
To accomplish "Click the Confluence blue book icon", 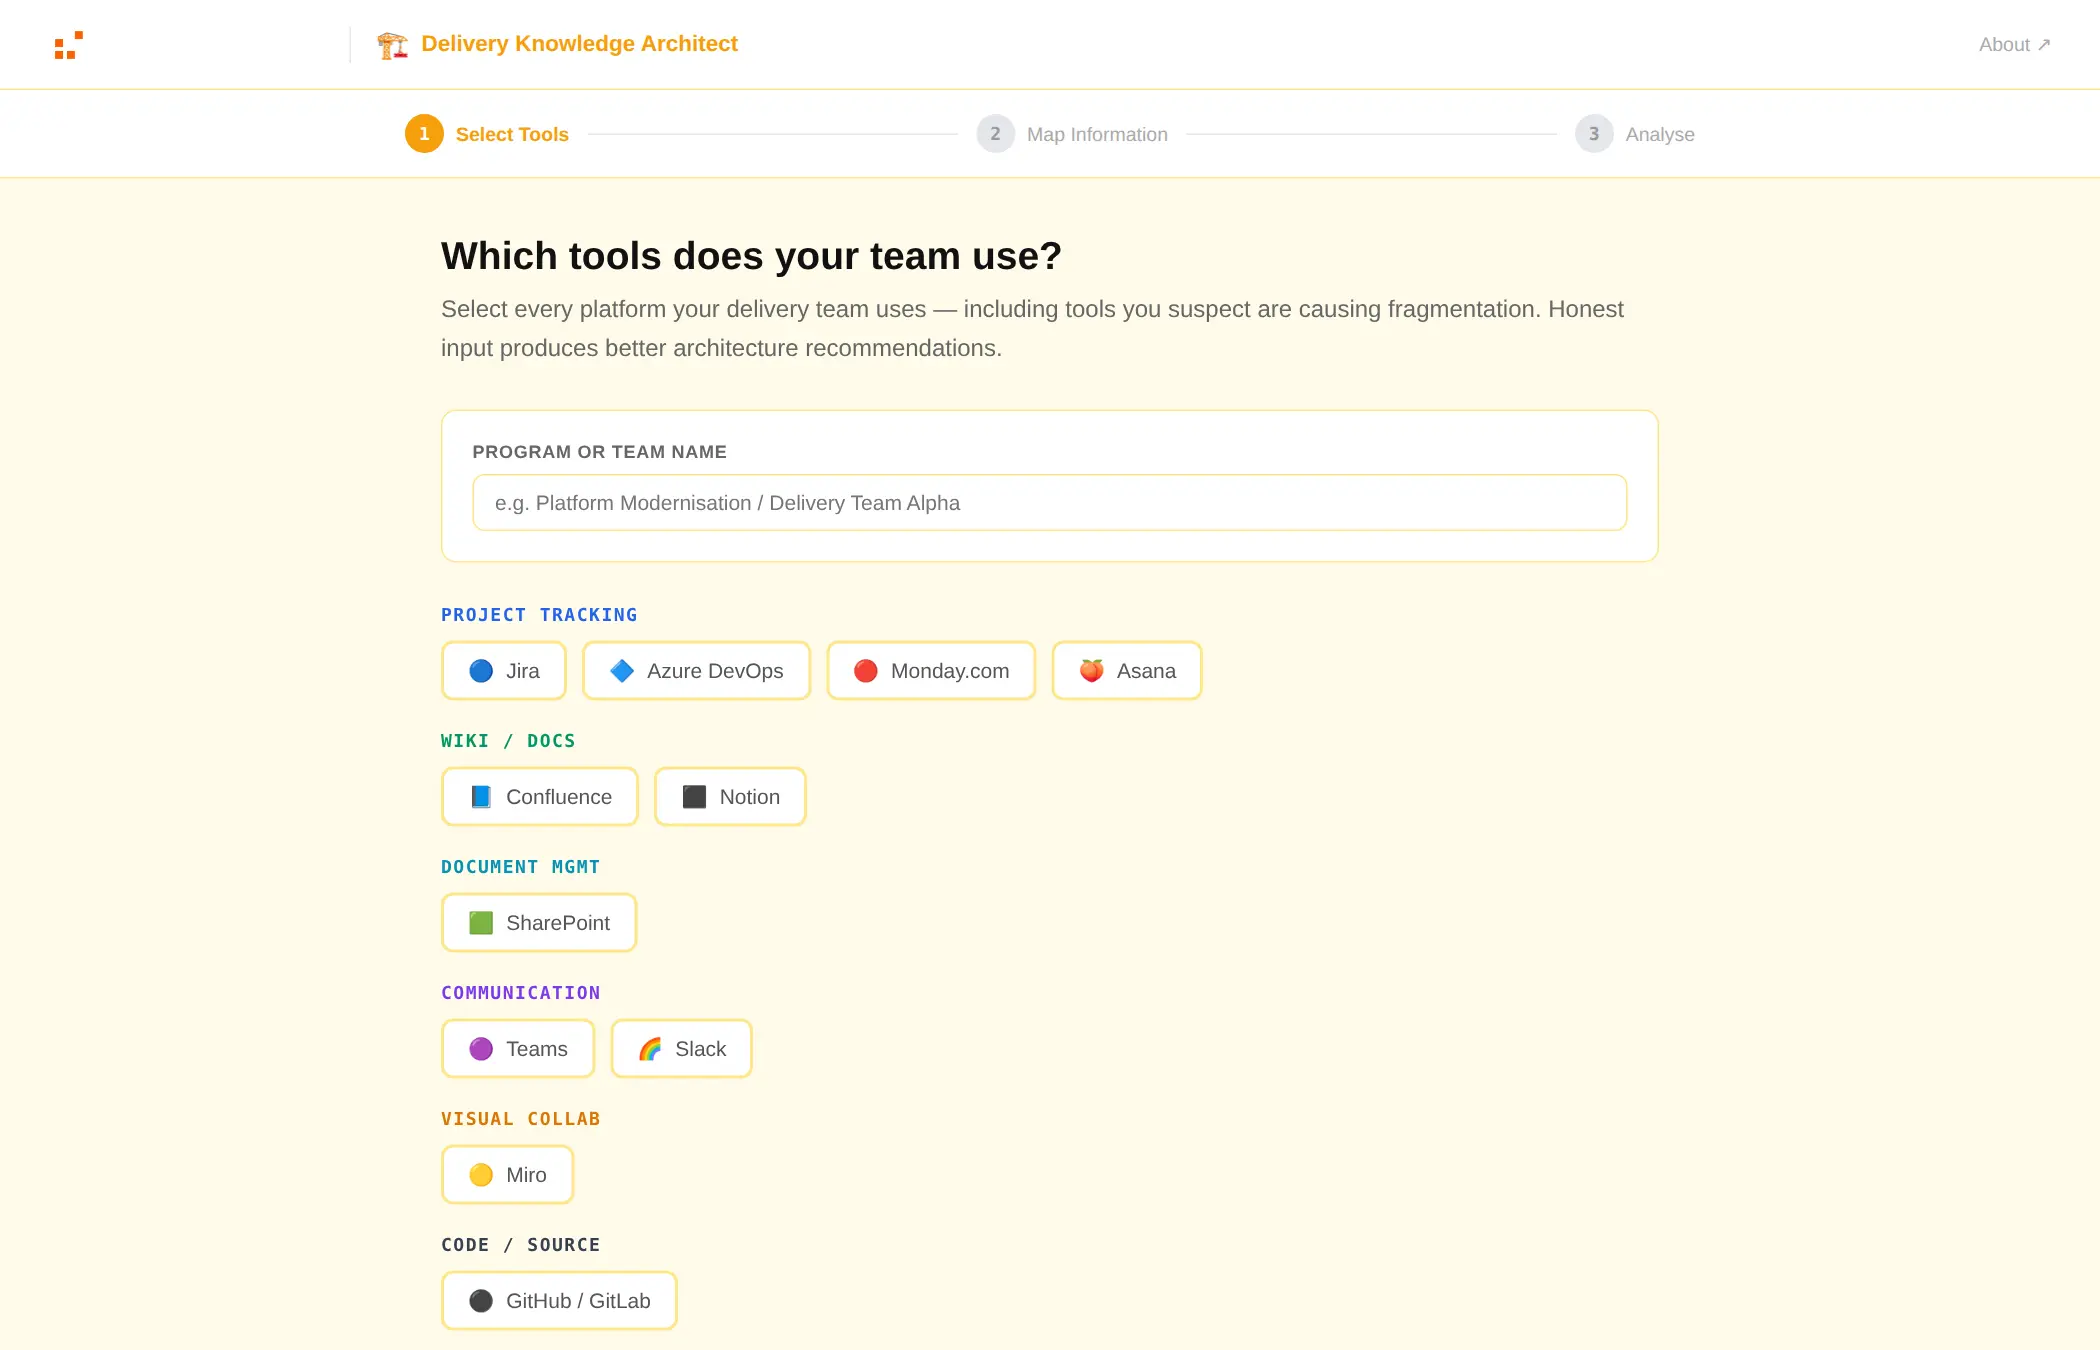I will [481, 797].
